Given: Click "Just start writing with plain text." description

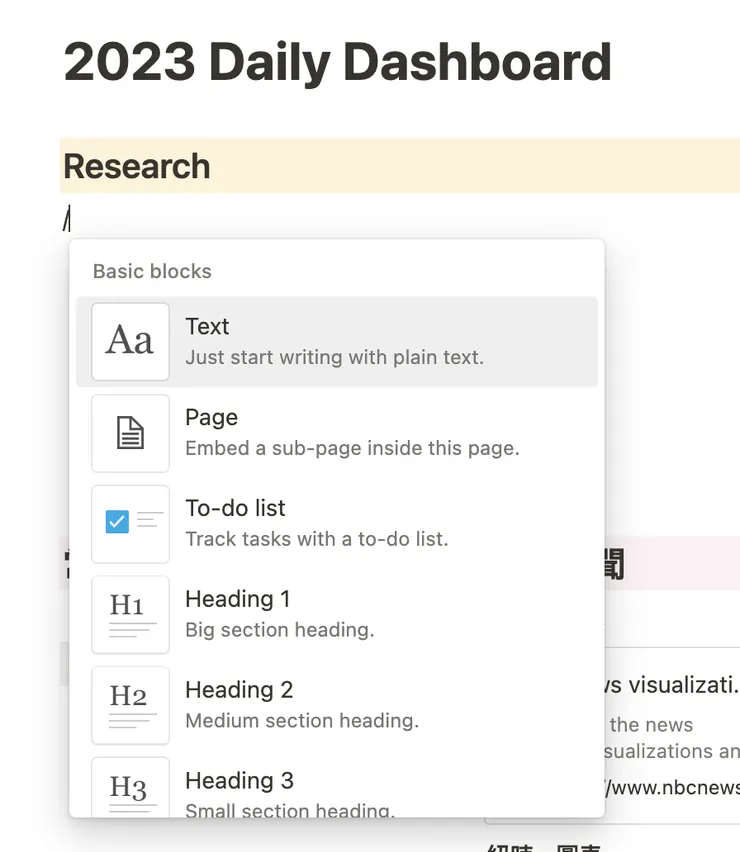Looking at the screenshot, I should tap(334, 357).
